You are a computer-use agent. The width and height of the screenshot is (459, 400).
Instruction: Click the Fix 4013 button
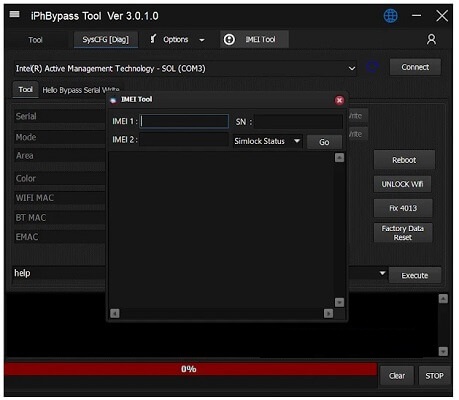point(403,208)
